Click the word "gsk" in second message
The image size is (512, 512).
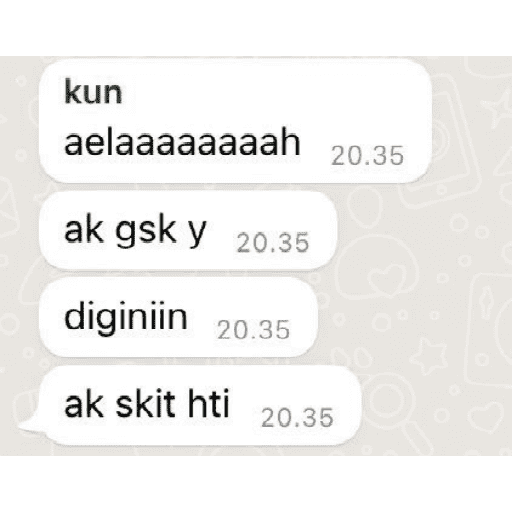point(146,231)
